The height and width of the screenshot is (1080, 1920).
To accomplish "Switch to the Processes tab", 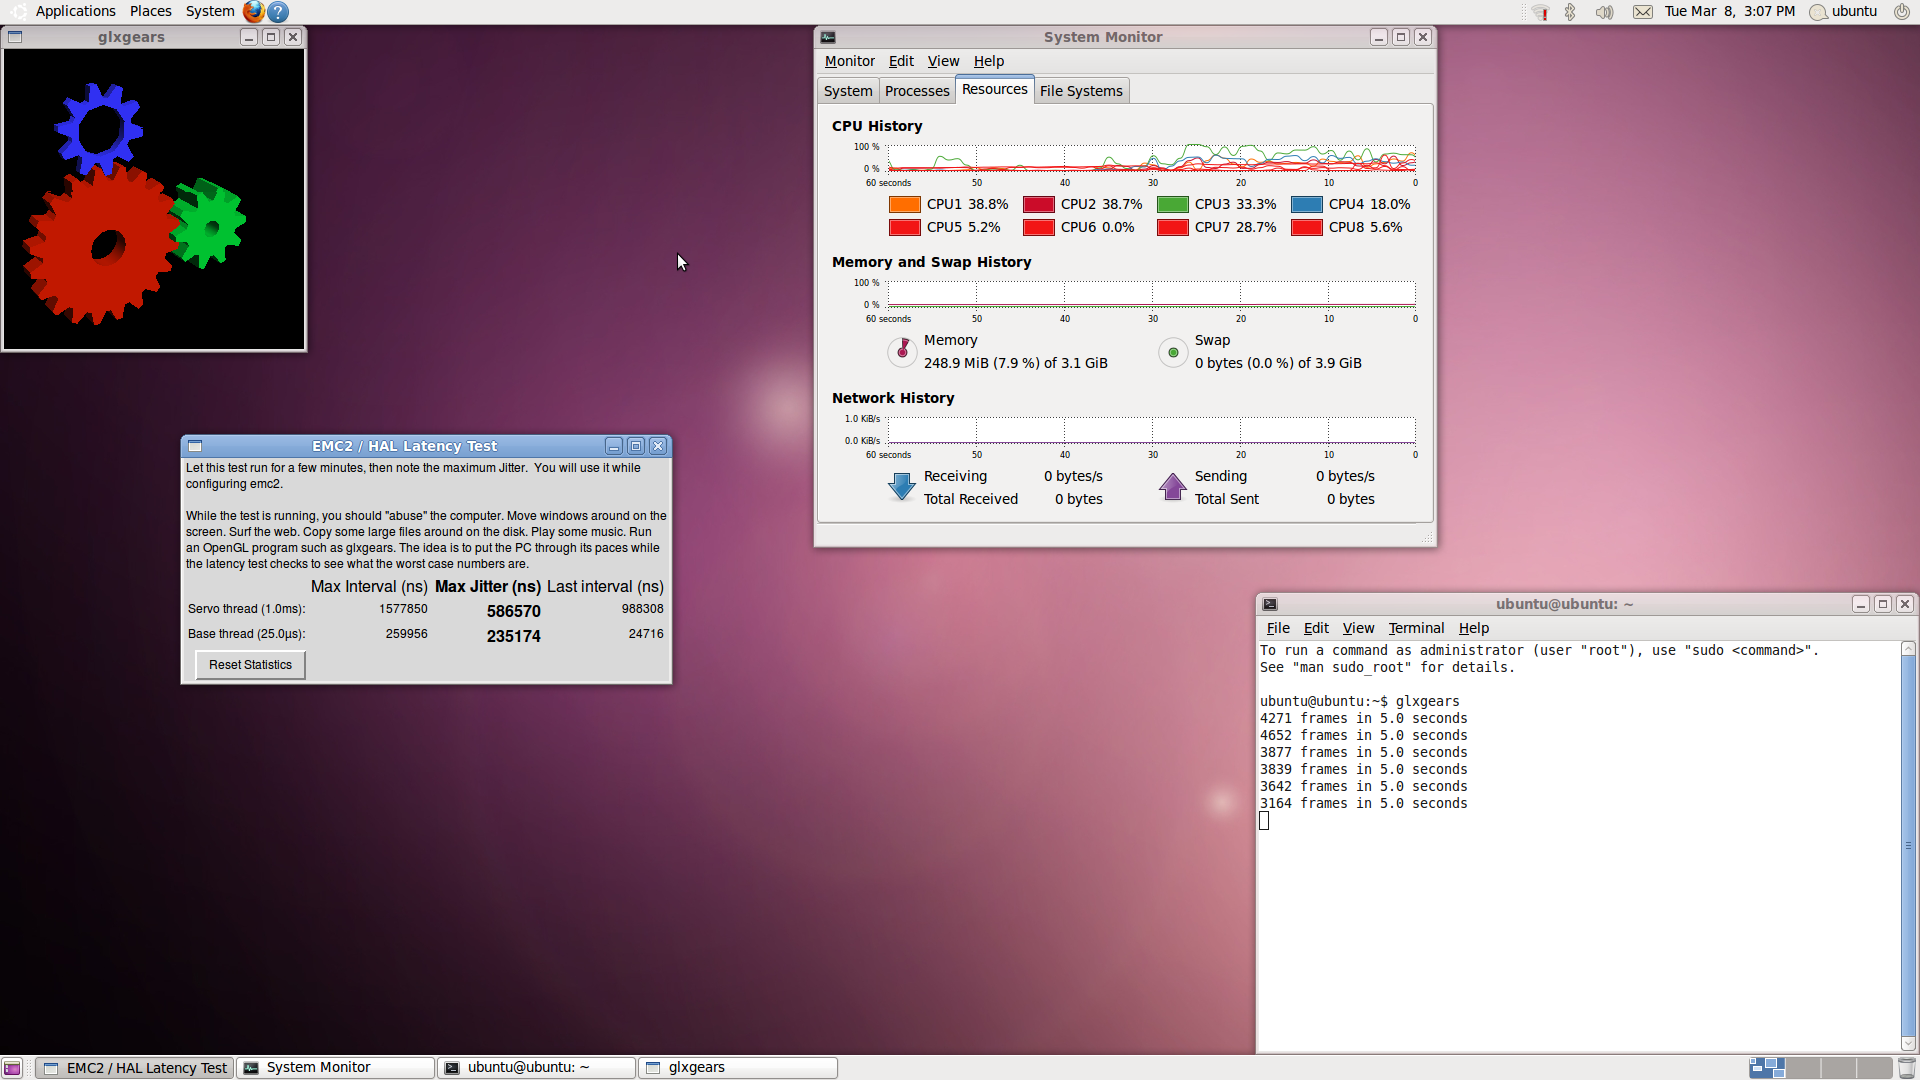I will pyautogui.click(x=917, y=91).
